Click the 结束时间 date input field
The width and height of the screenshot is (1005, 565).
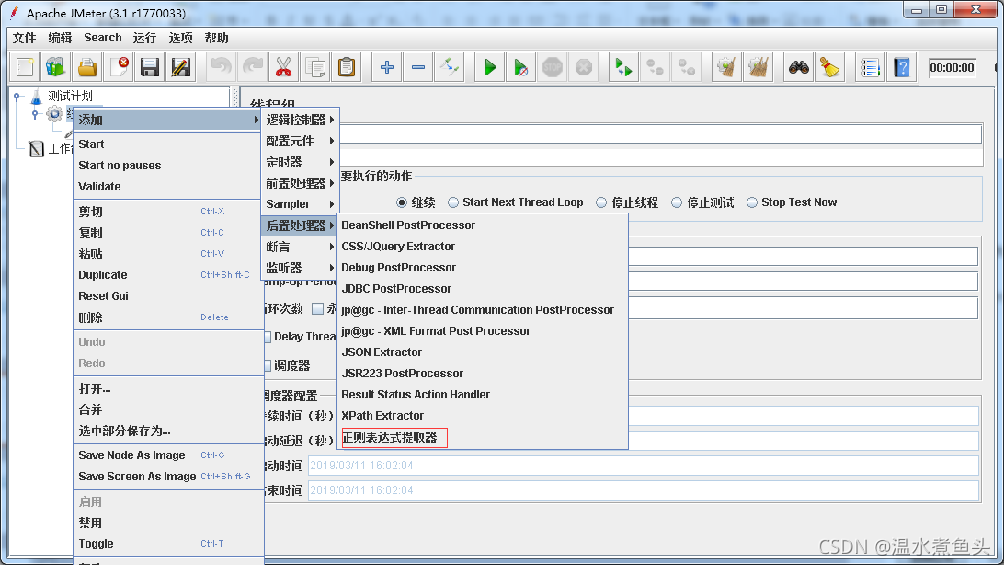pos(643,491)
